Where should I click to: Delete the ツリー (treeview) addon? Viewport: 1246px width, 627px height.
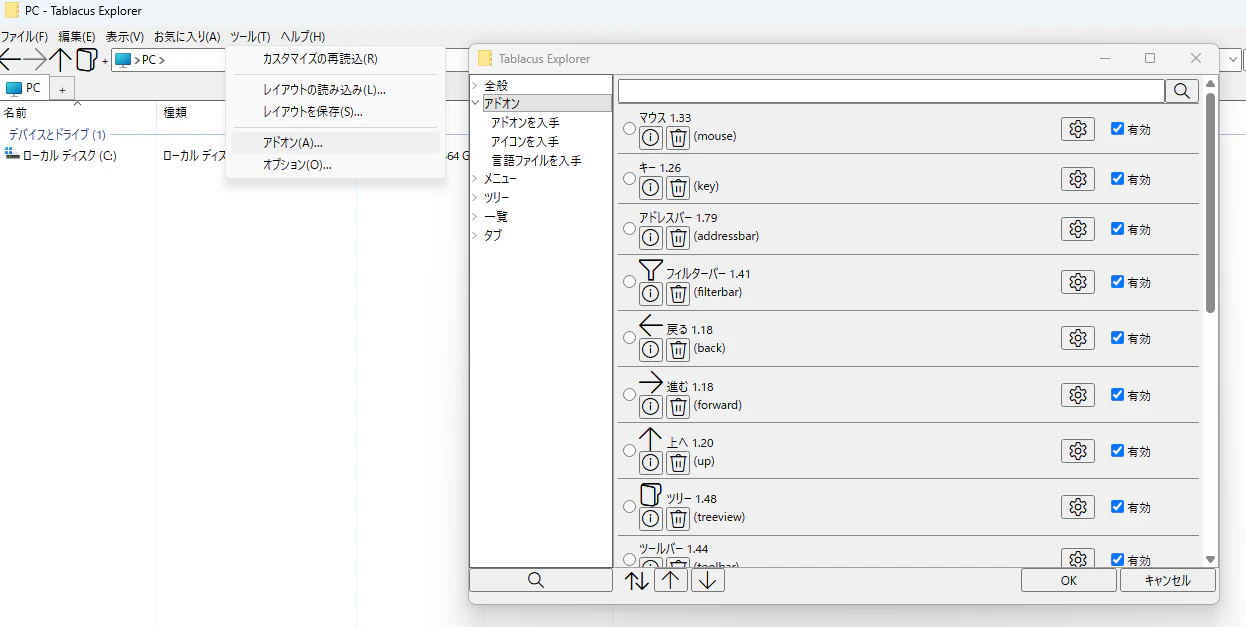point(678,518)
